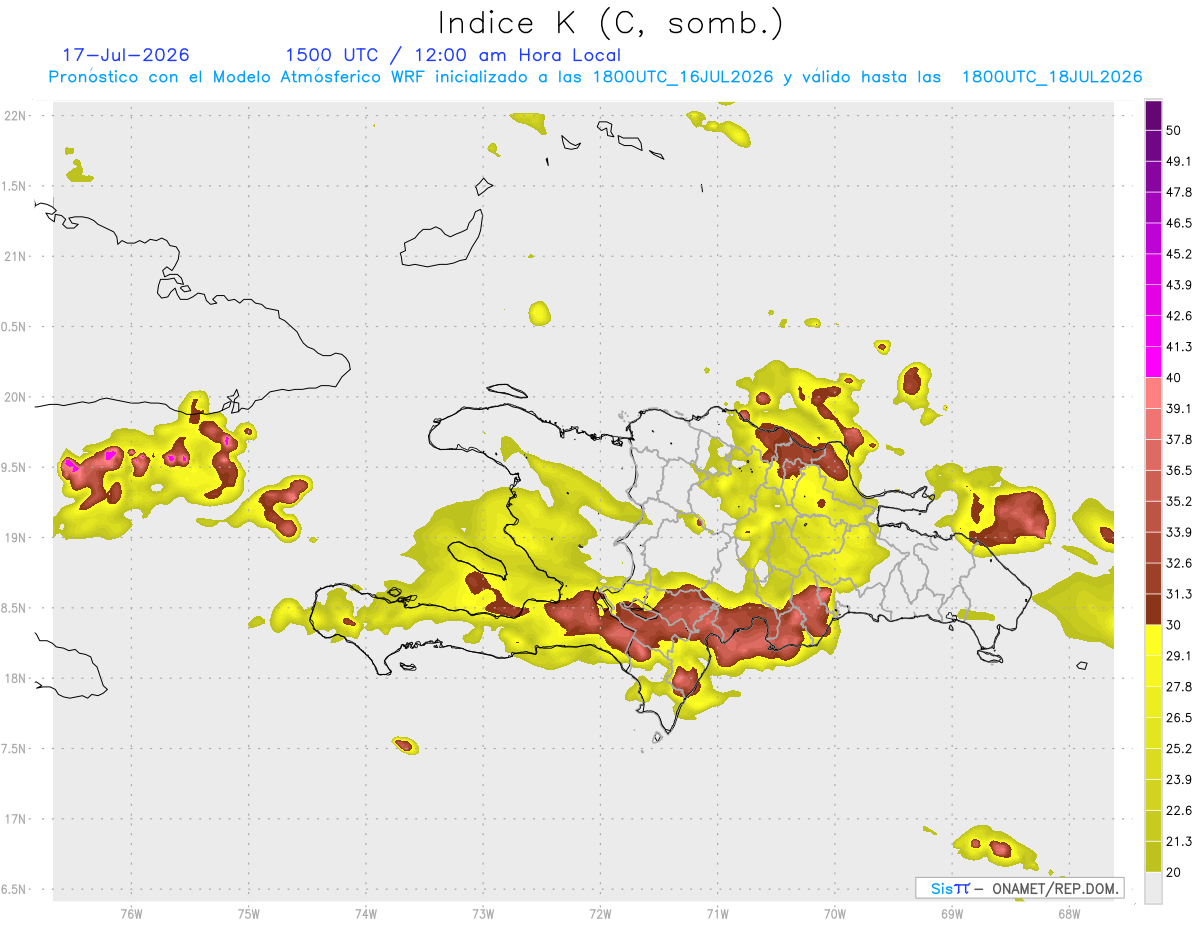Screen dimensions: 1200x927
Task: Click the bright yellow band between 29.1 and 30
Action: tap(1153, 640)
